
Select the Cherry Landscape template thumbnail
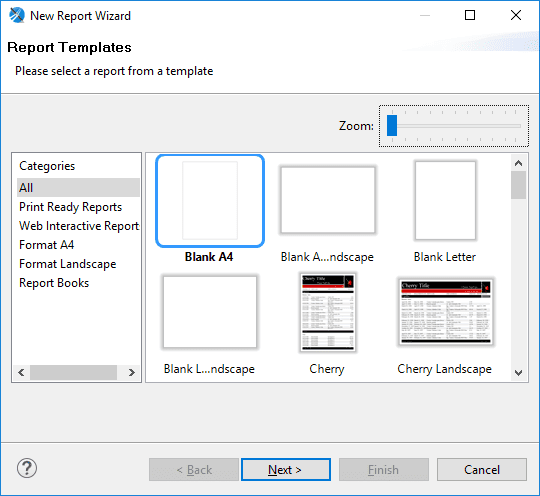pos(446,312)
